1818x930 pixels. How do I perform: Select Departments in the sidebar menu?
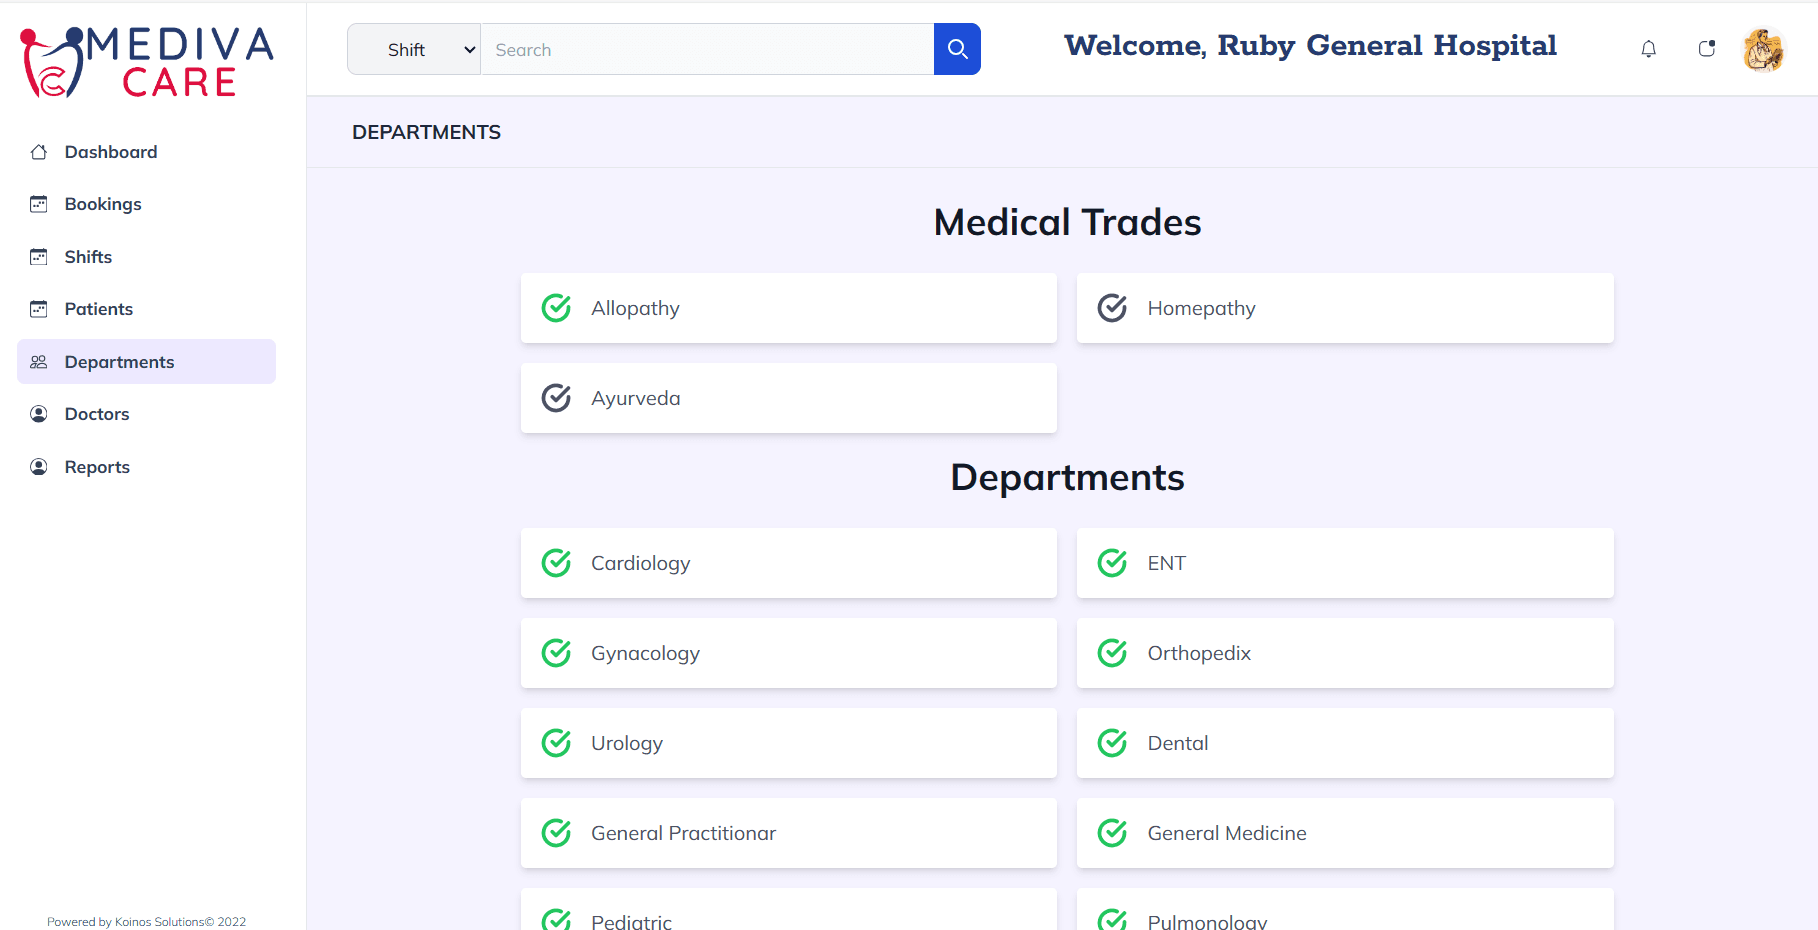pos(119,361)
